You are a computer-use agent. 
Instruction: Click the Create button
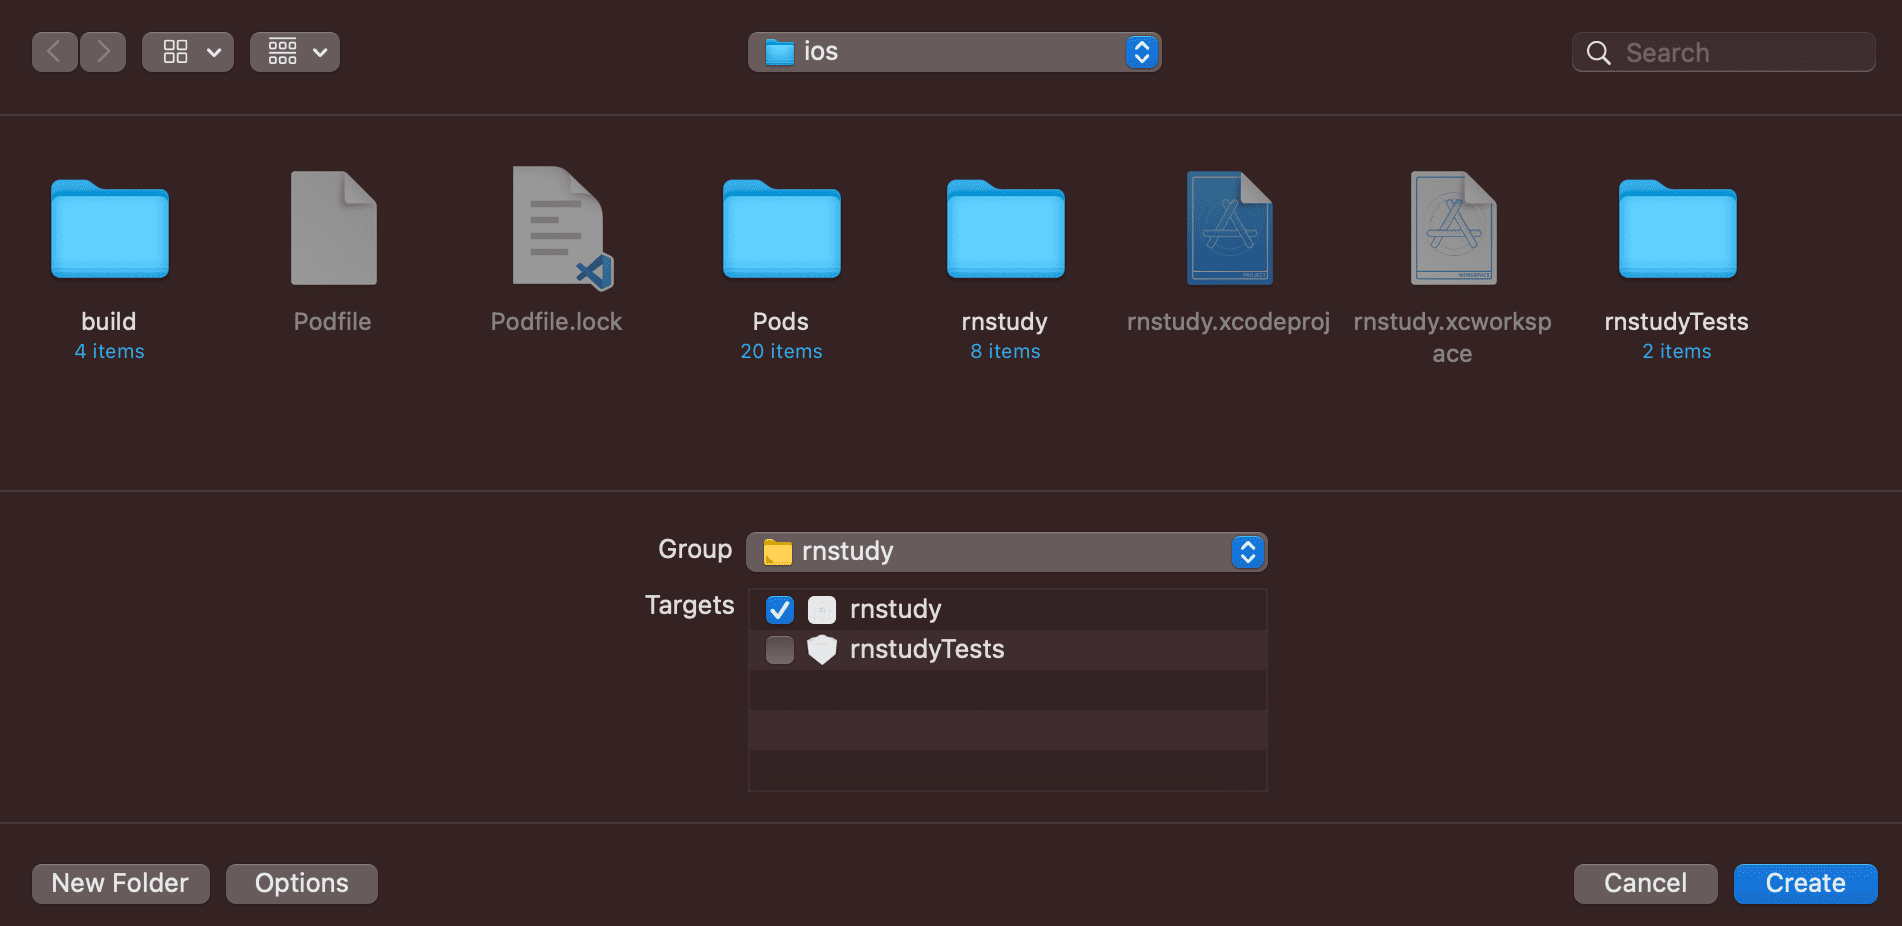[1805, 884]
